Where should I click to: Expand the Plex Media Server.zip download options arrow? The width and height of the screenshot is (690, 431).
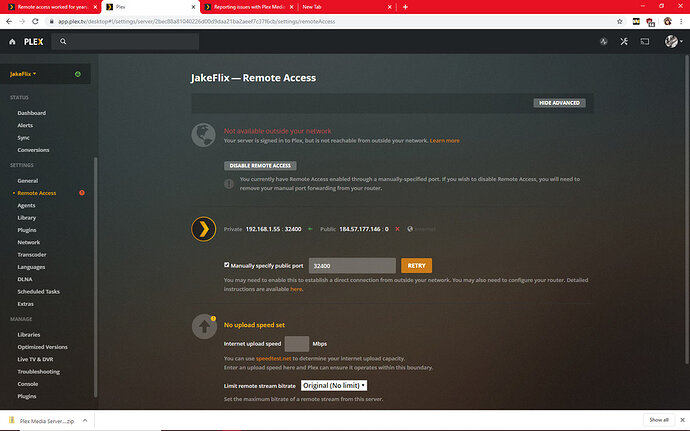click(x=85, y=420)
